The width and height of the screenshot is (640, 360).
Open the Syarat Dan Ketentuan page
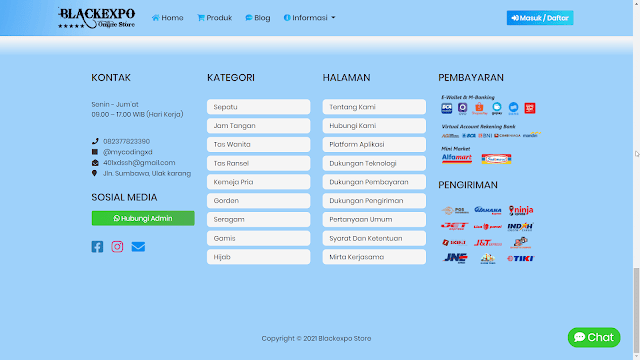pos(374,238)
